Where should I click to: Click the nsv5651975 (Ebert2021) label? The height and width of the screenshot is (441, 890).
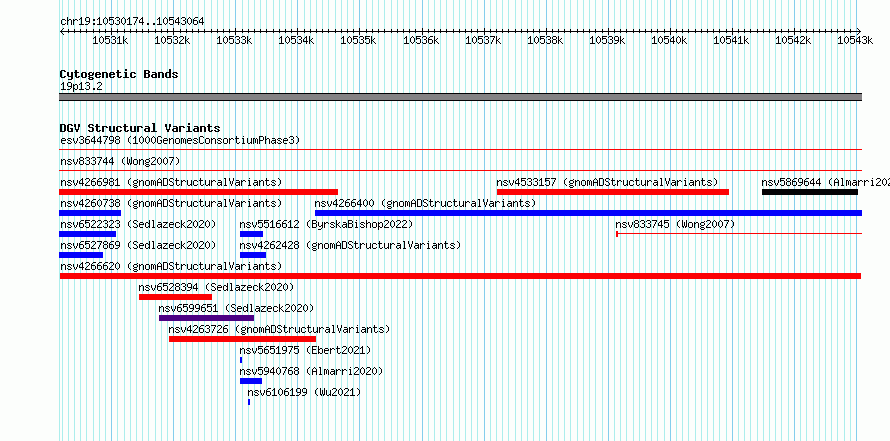point(305,350)
